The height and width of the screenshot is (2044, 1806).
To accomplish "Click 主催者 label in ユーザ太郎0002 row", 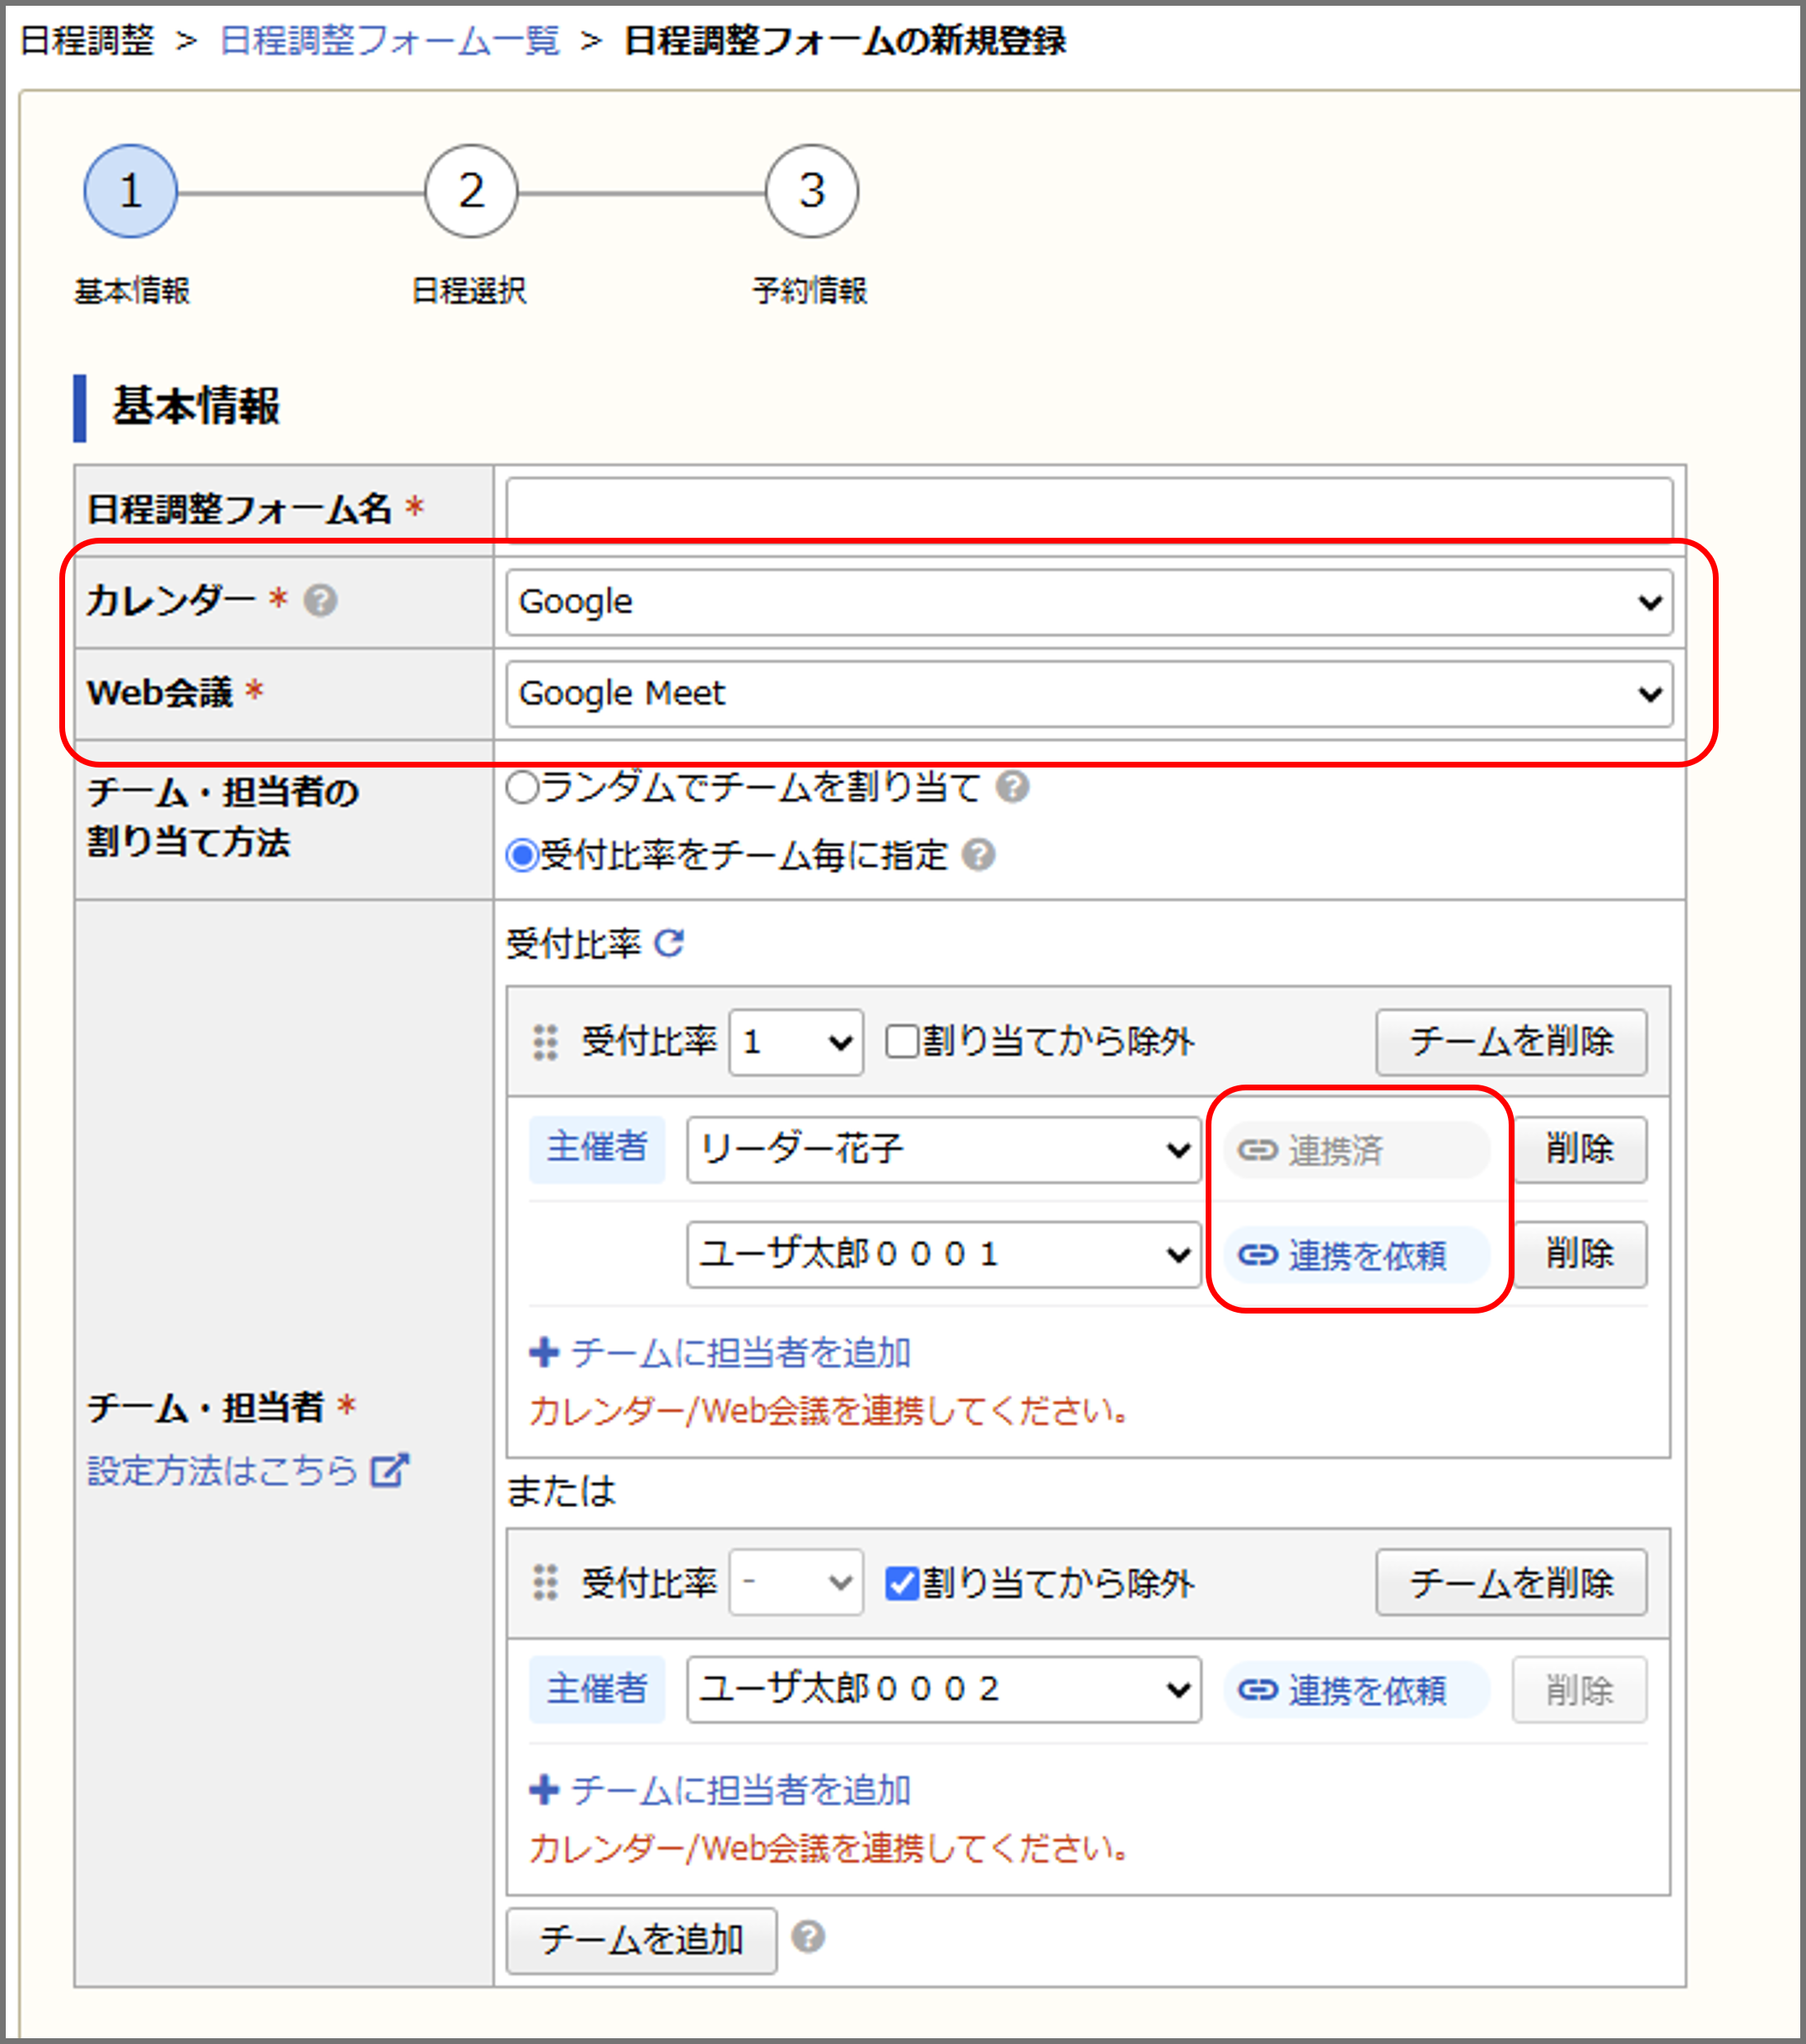I will click(x=597, y=1690).
